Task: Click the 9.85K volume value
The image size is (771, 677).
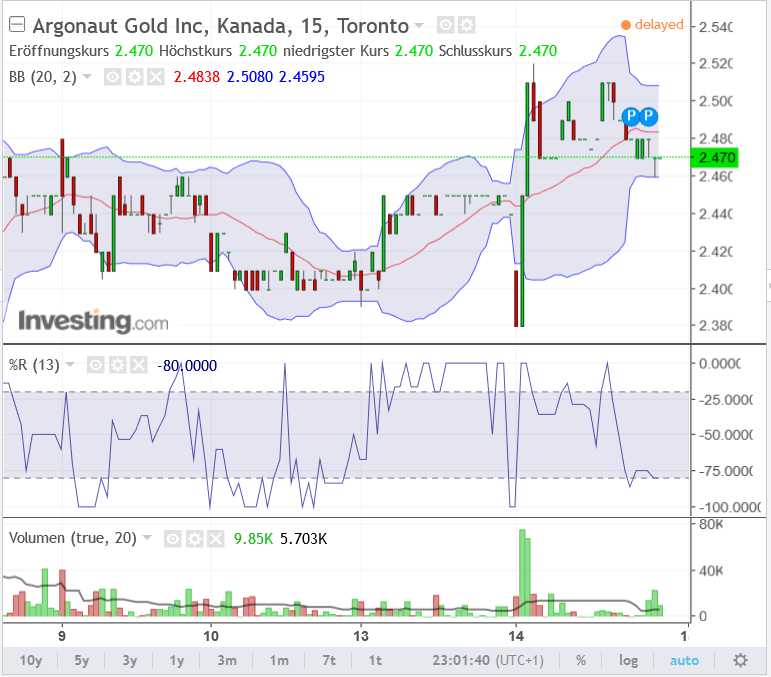Action: (x=253, y=539)
